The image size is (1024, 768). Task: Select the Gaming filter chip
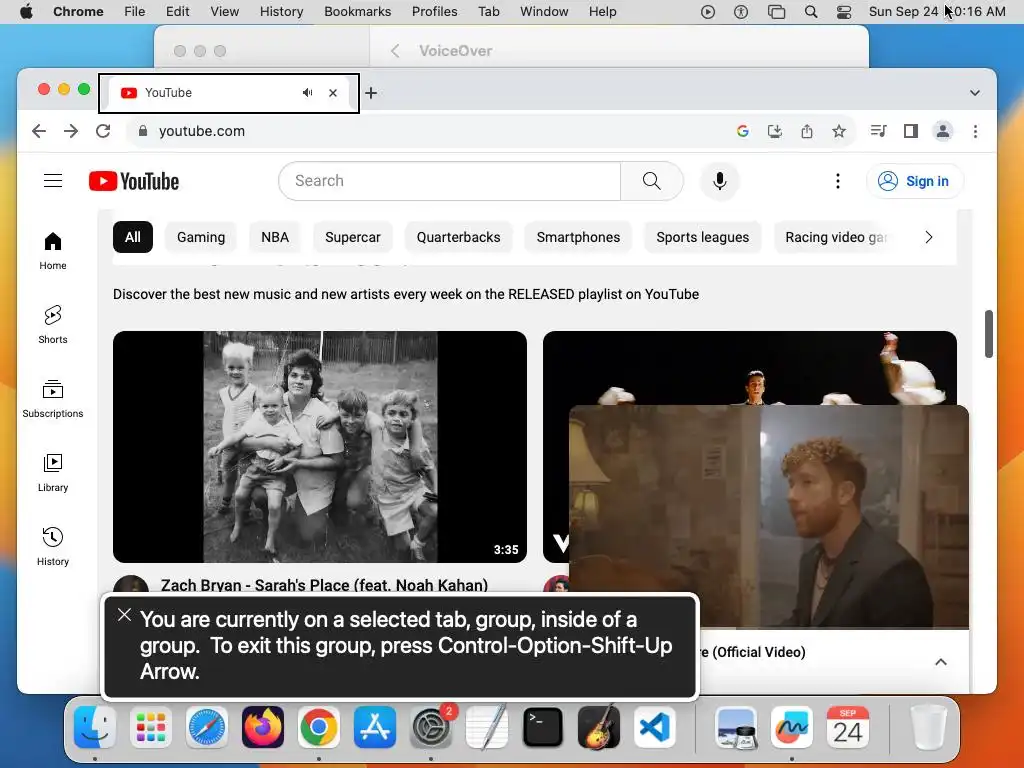(201, 237)
